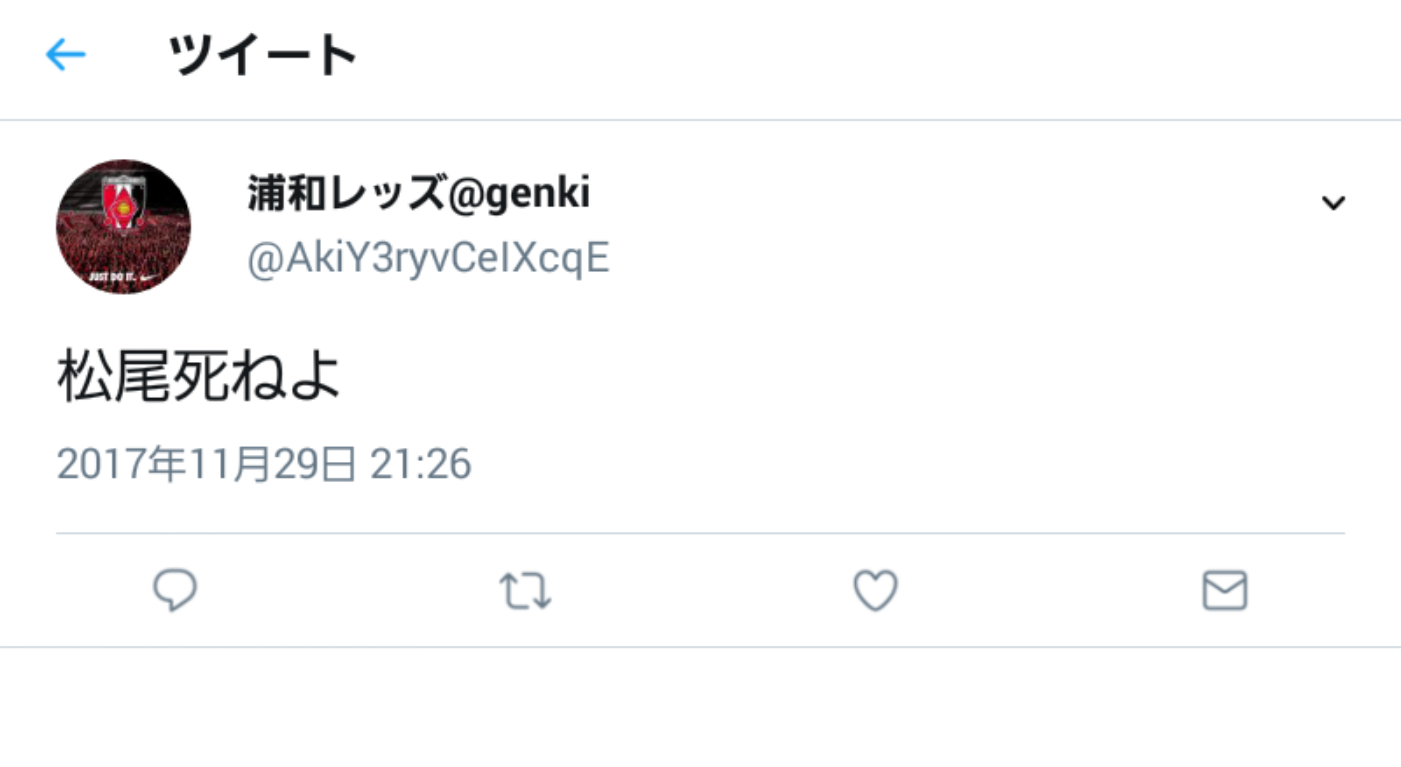Click the date portion of the timestamp
Image resolution: width=1401 pixels, height=767 pixels.
pyautogui.click(x=206, y=464)
